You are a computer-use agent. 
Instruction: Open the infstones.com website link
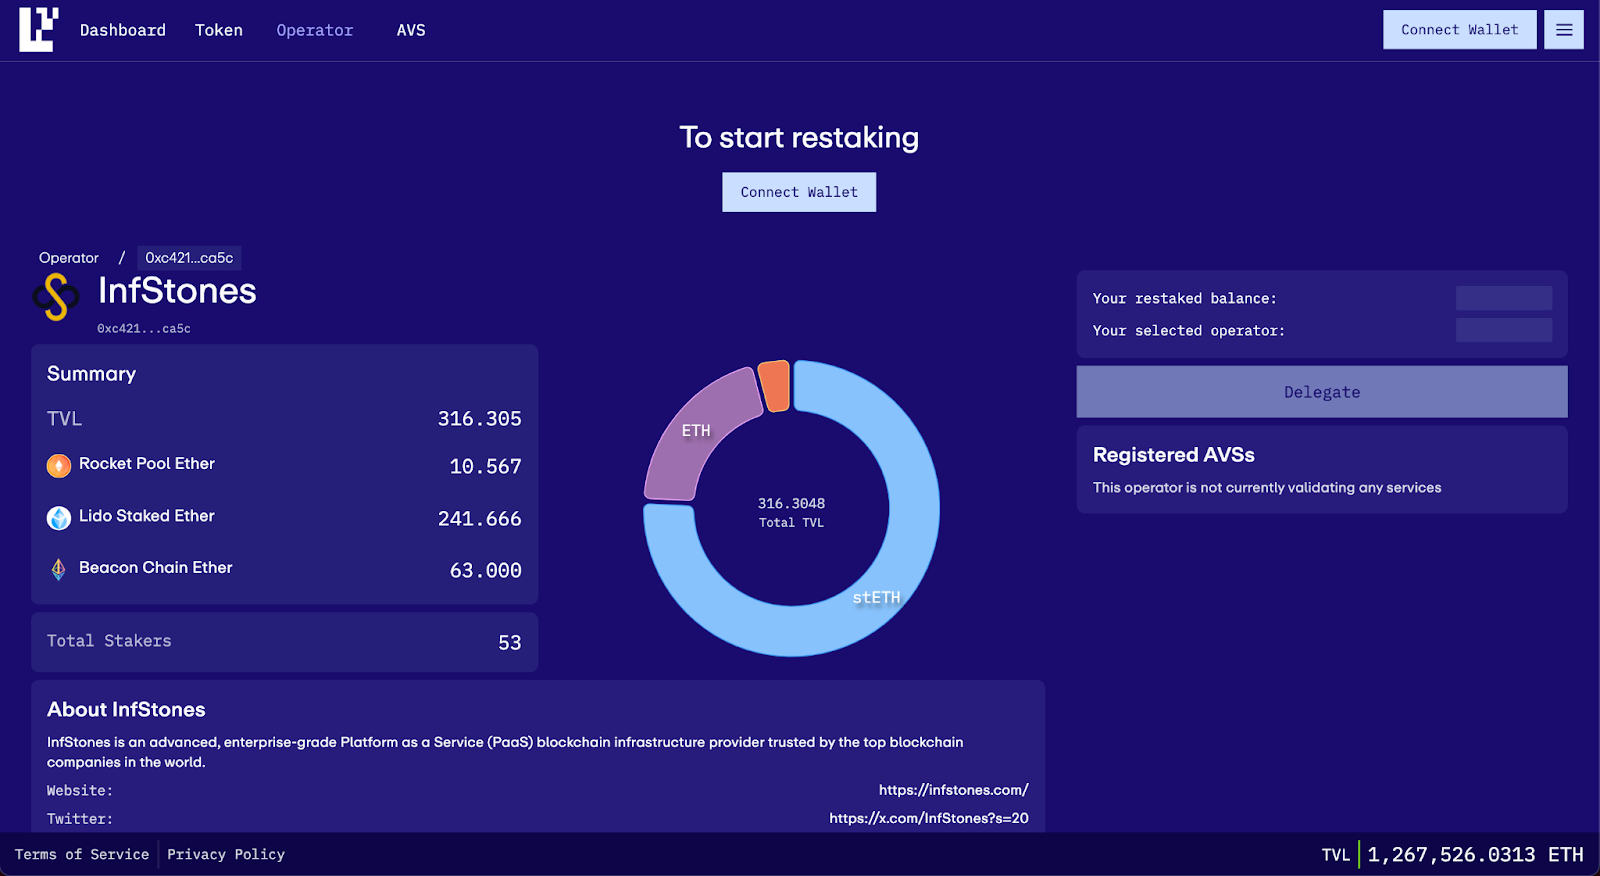(953, 790)
